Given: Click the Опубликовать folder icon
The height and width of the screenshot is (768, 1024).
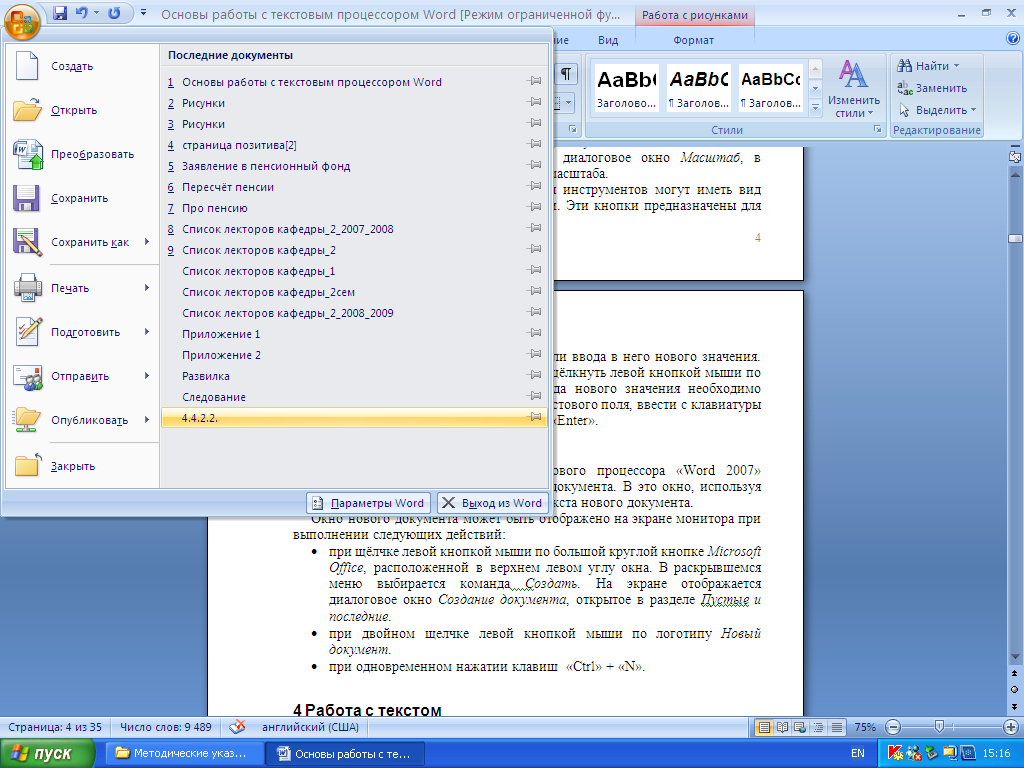Looking at the screenshot, I should click(x=27, y=420).
